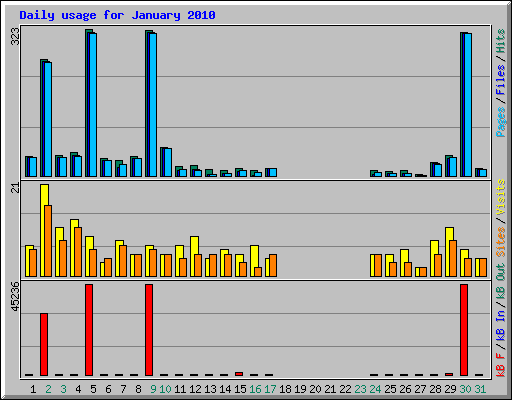Click the 'Sites / Visits' legend text
The width and height of the screenshot is (512, 400).
click(x=500, y=218)
